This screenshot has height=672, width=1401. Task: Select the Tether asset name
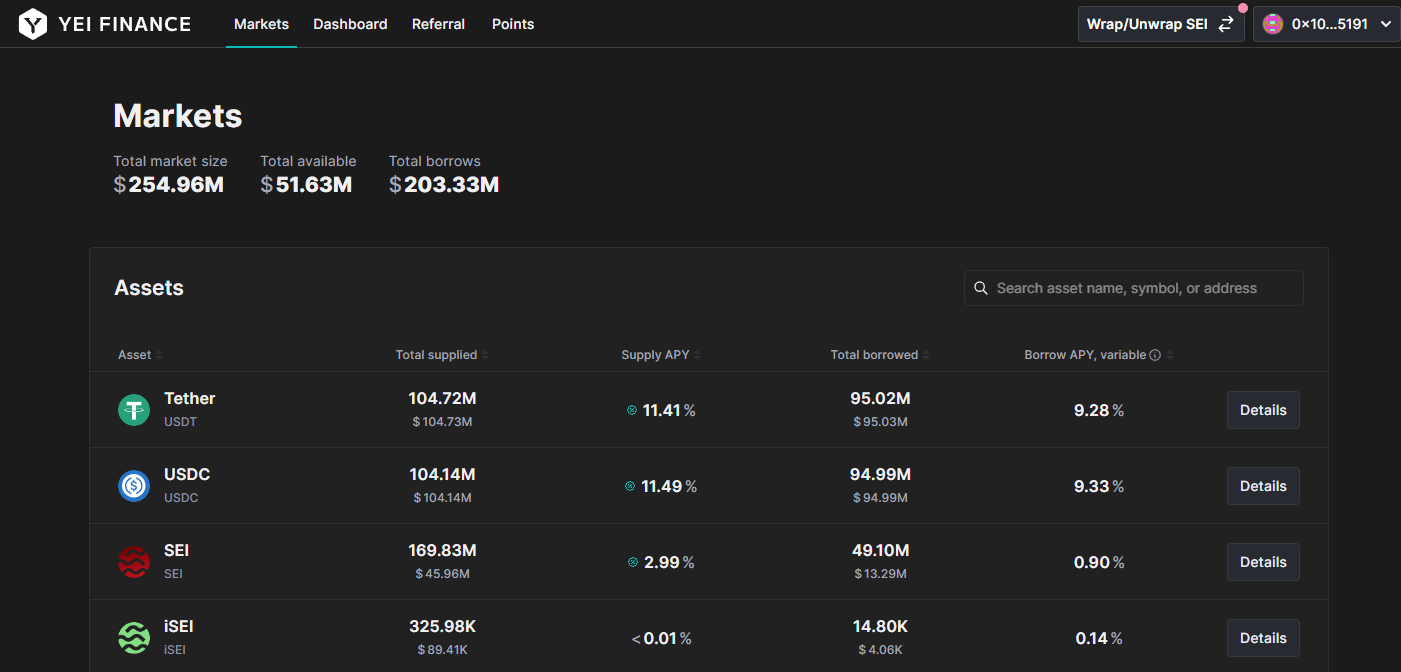190,399
